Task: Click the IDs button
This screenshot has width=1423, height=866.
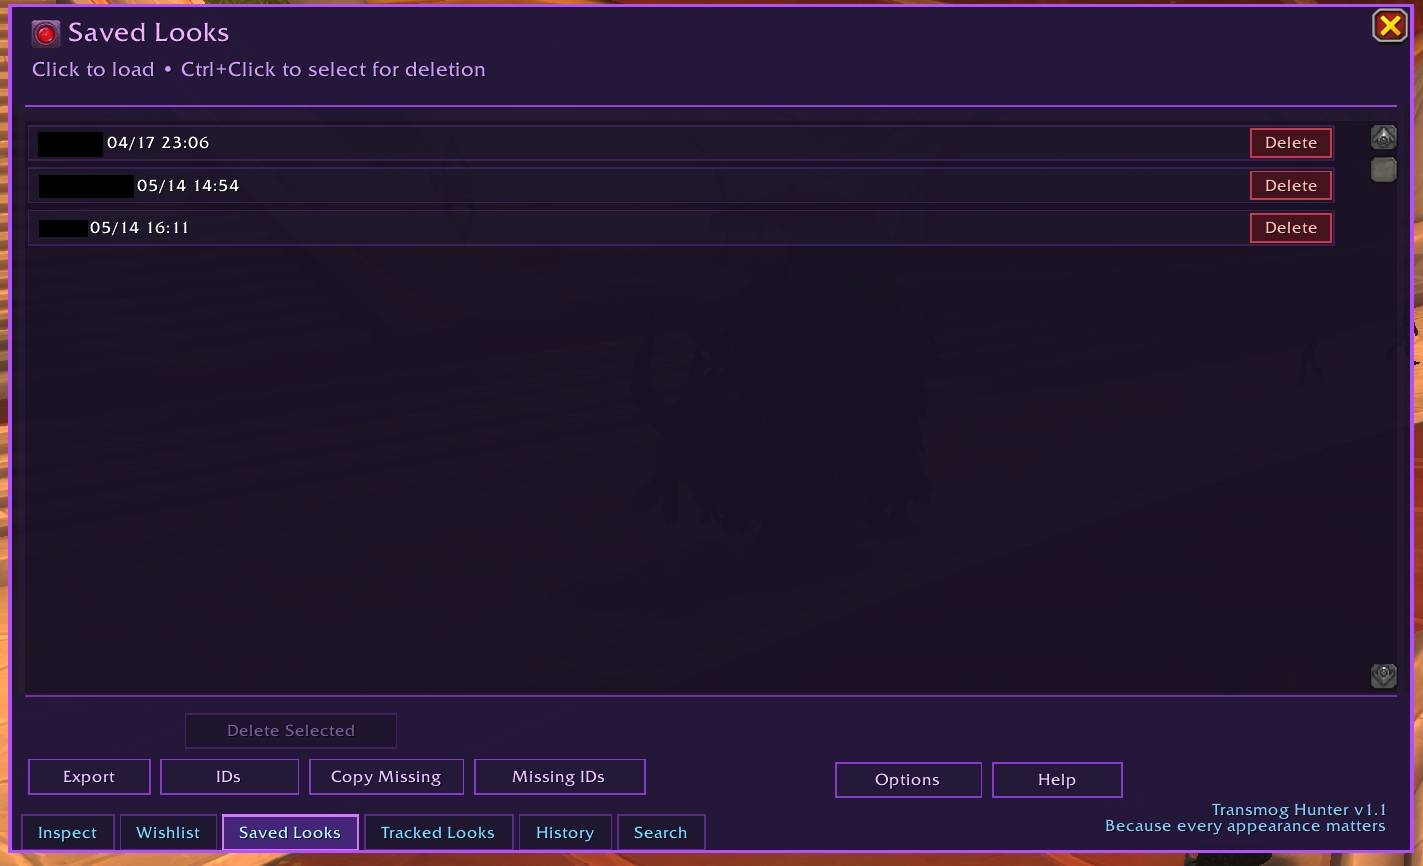Action: 229,777
